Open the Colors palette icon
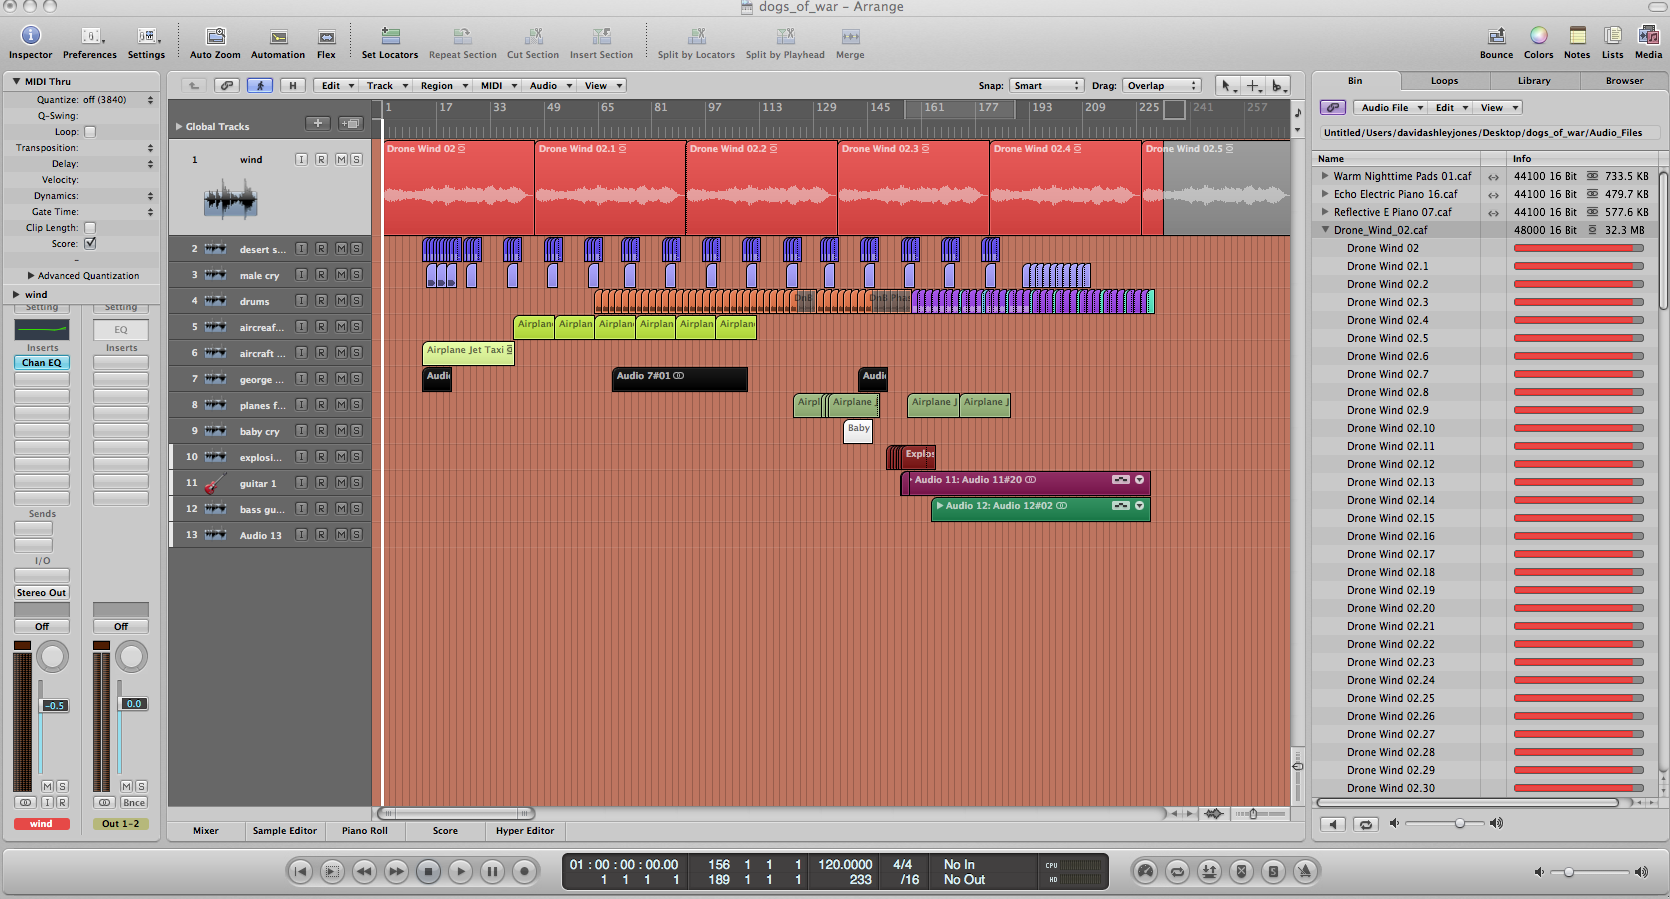This screenshot has height=899, width=1670. coord(1538,37)
